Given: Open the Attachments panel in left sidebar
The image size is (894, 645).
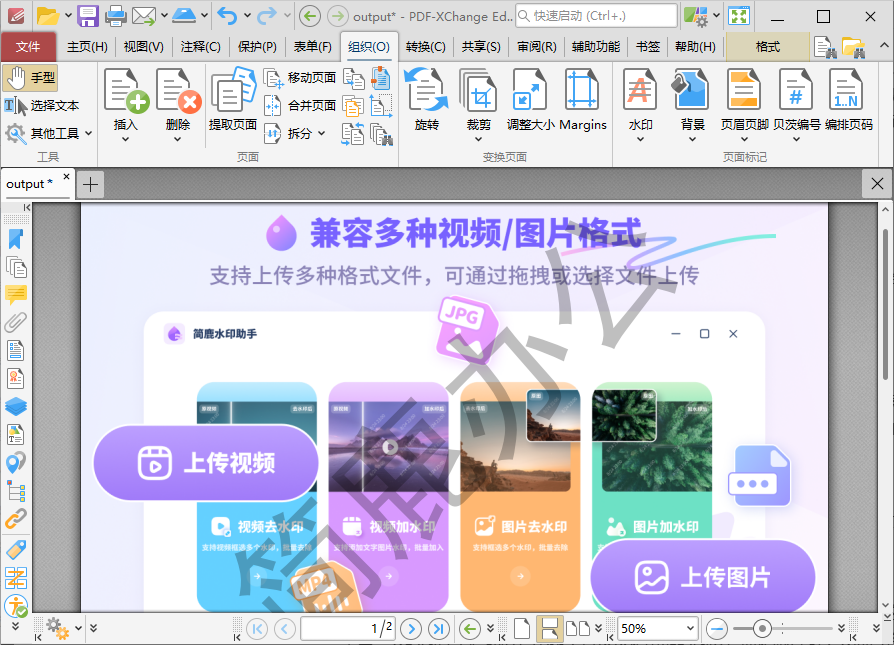Looking at the screenshot, I should coord(15,323).
